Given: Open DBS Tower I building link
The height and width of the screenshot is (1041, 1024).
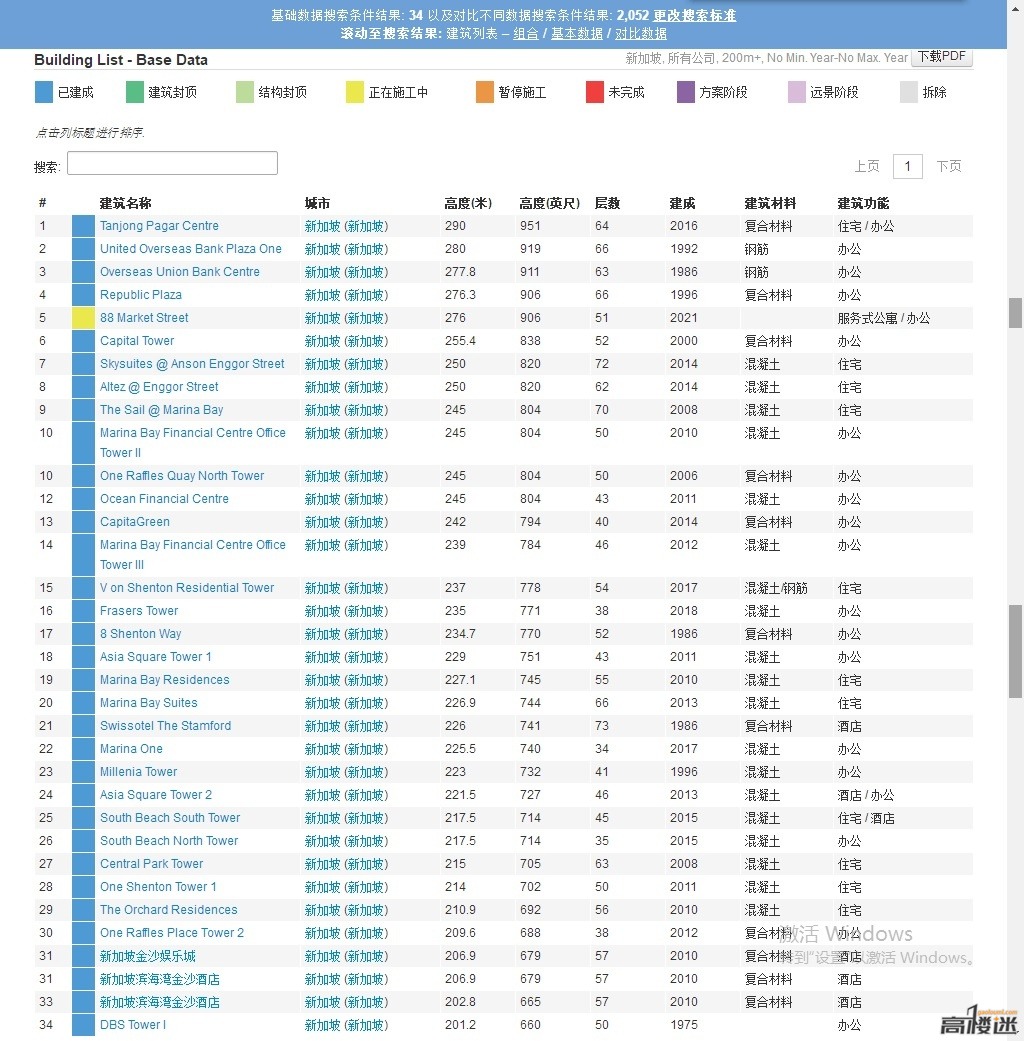Looking at the screenshot, I should pyautogui.click(x=133, y=1025).
